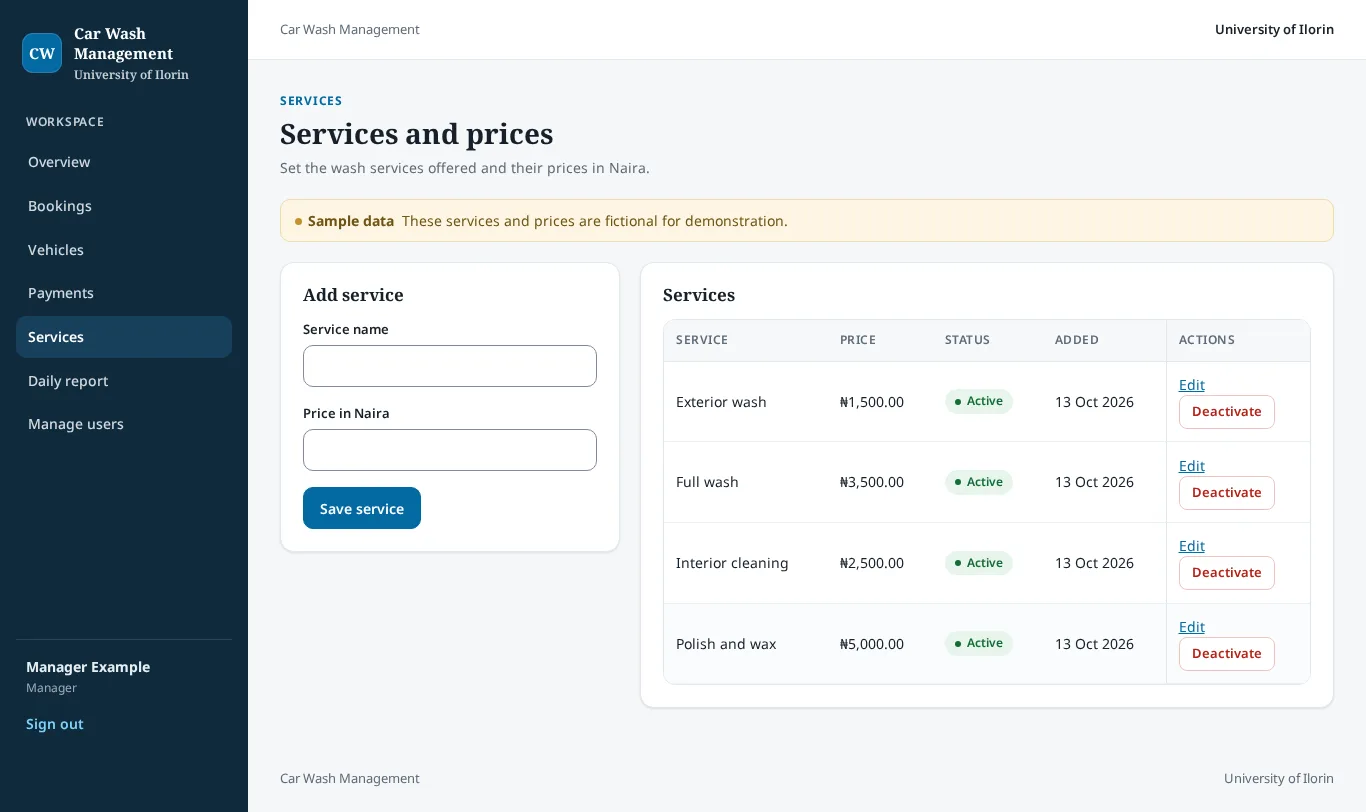Image resolution: width=1366 pixels, height=812 pixels.
Task: Click the Services and prices heading
Action: (417, 134)
